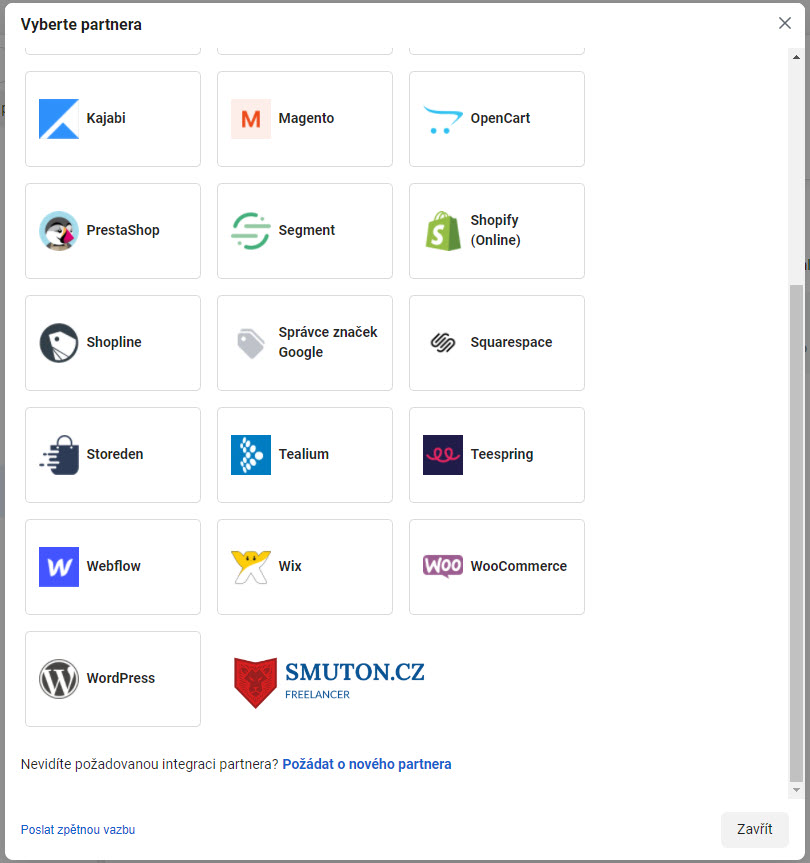Pick the Teespring partner label

point(502,454)
